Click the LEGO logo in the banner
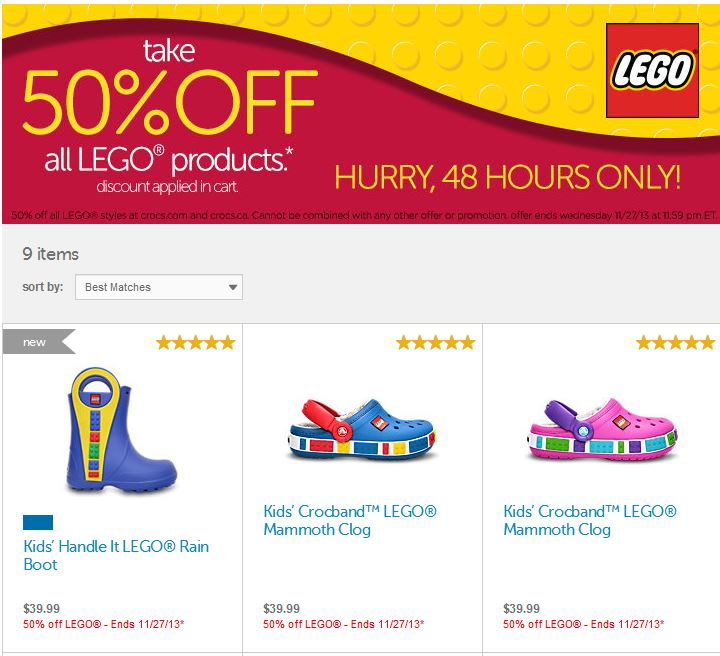The width and height of the screenshot is (720, 656). 653,71
